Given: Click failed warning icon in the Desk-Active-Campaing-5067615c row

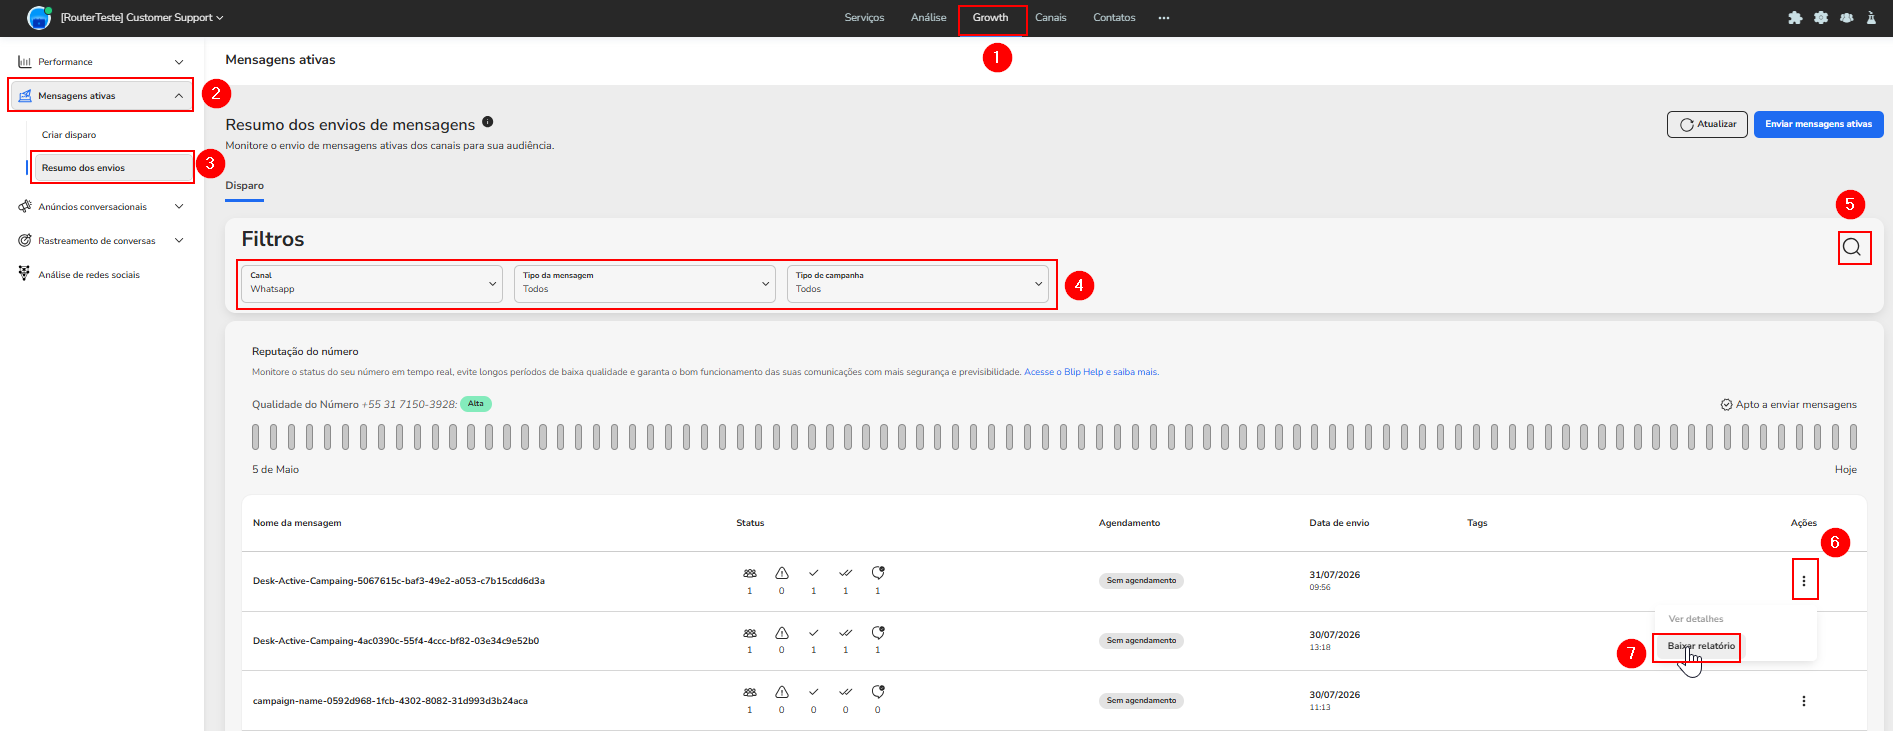Looking at the screenshot, I should 782,573.
